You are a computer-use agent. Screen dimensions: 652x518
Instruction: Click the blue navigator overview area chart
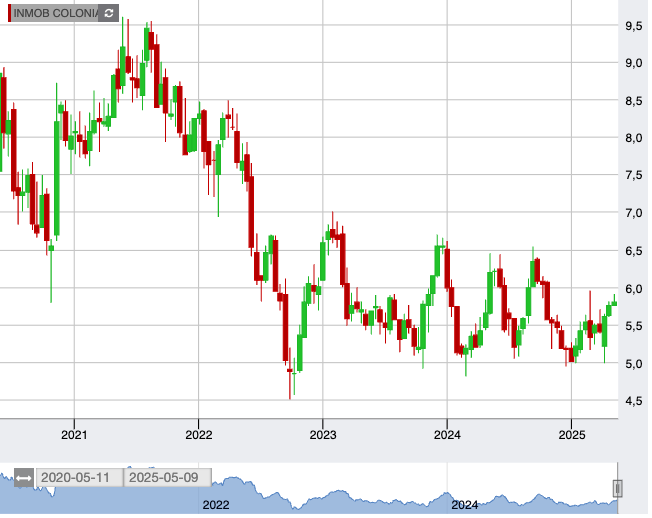pos(309,491)
